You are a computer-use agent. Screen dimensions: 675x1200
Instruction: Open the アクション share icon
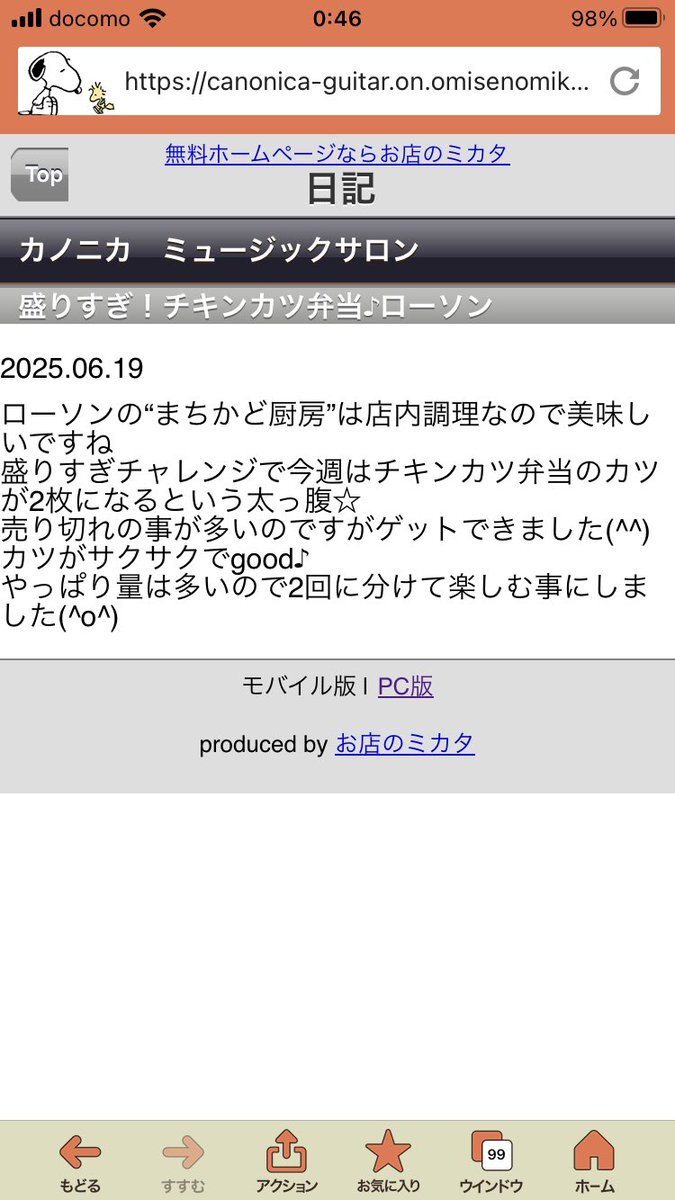(287, 1162)
